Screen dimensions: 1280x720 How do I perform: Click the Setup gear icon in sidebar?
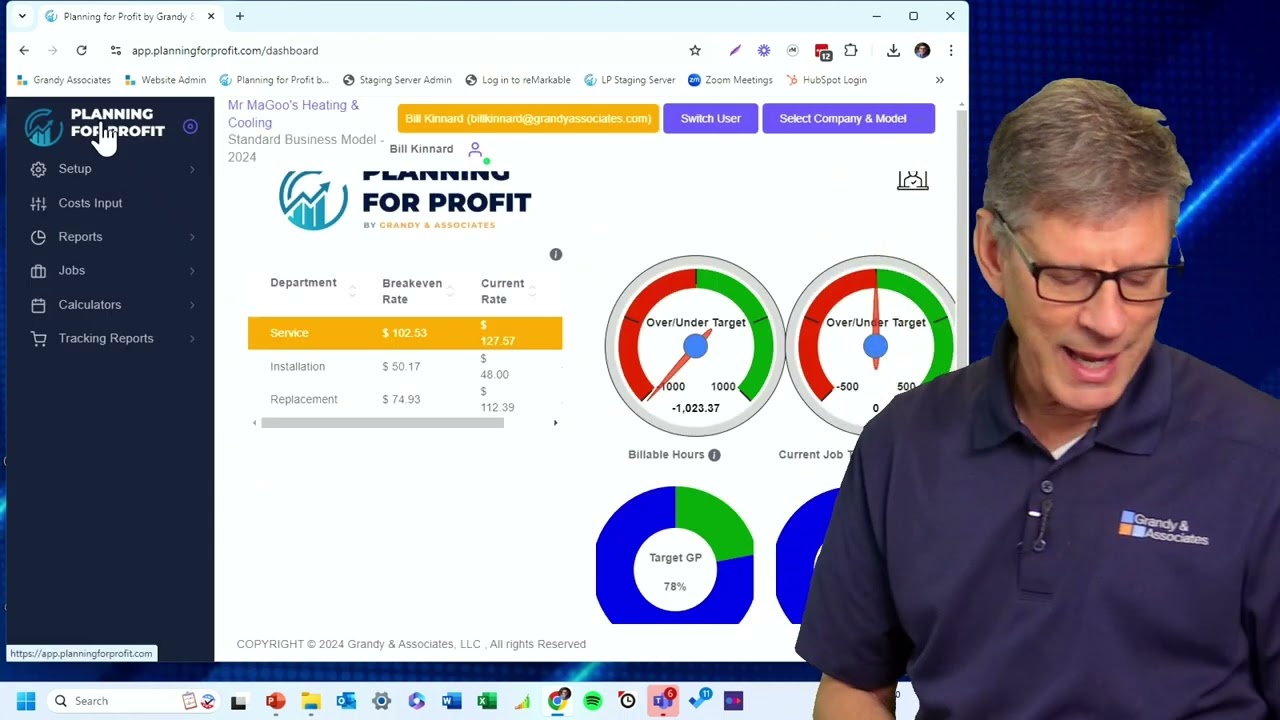[x=38, y=169]
